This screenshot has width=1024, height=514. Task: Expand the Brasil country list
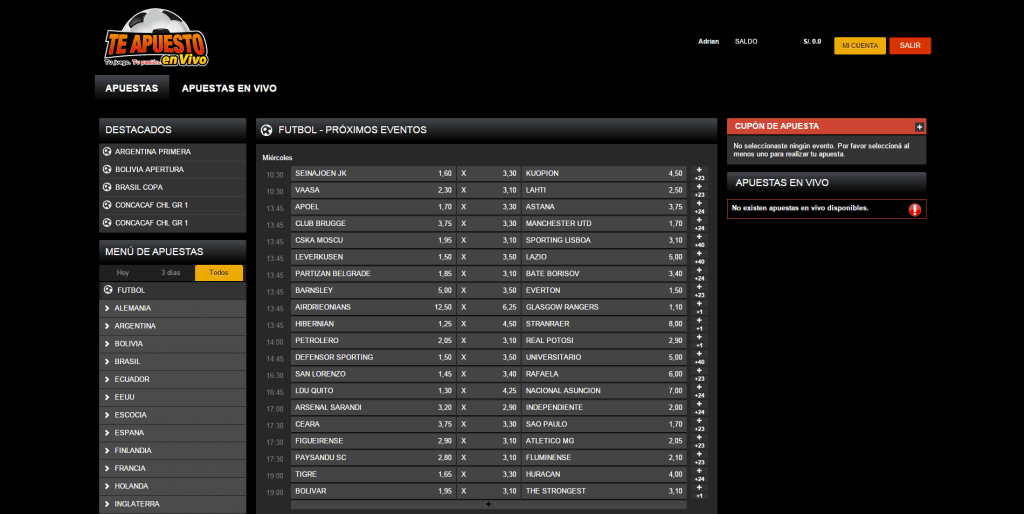(x=172, y=361)
